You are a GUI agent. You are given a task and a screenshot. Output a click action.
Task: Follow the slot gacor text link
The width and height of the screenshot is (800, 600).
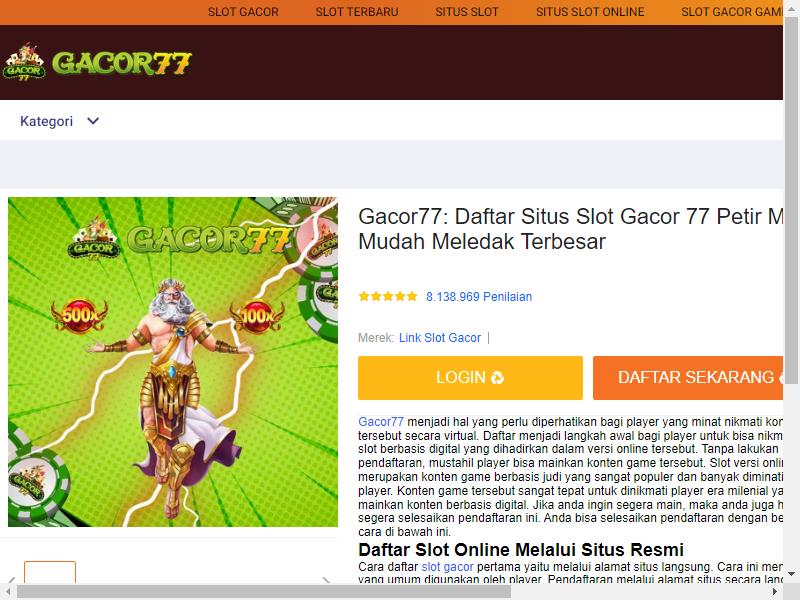click(447, 567)
